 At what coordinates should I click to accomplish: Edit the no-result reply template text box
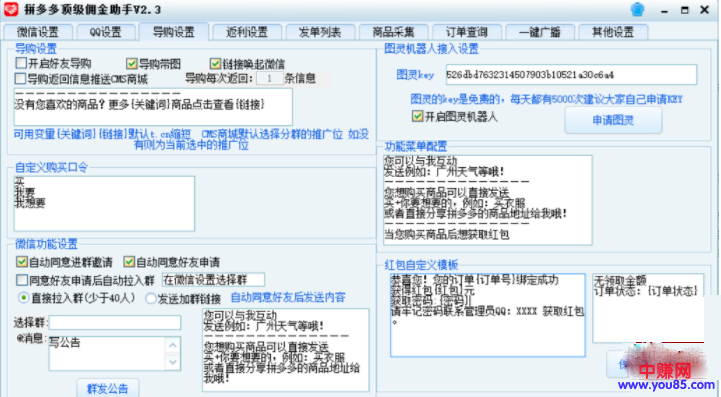pyautogui.click(x=153, y=107)
